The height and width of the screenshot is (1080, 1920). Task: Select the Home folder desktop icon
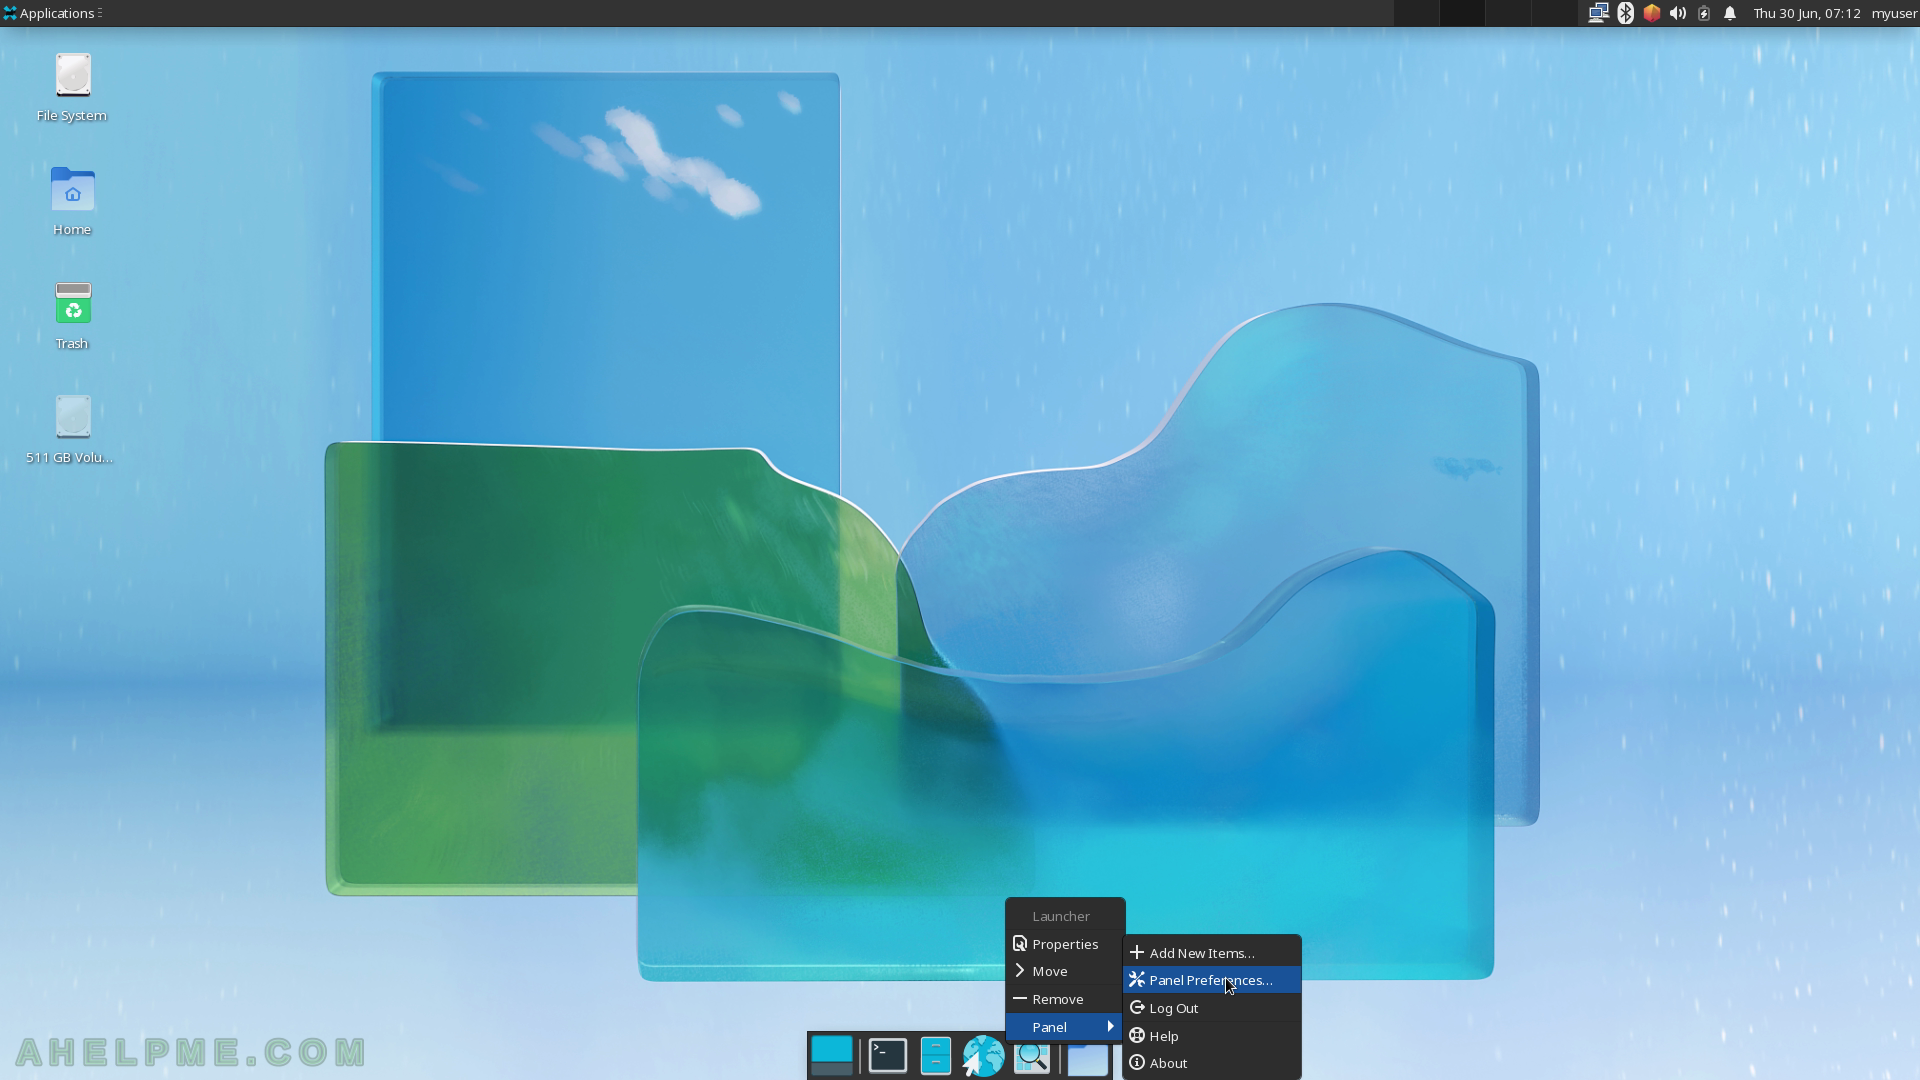pos(72,202)
